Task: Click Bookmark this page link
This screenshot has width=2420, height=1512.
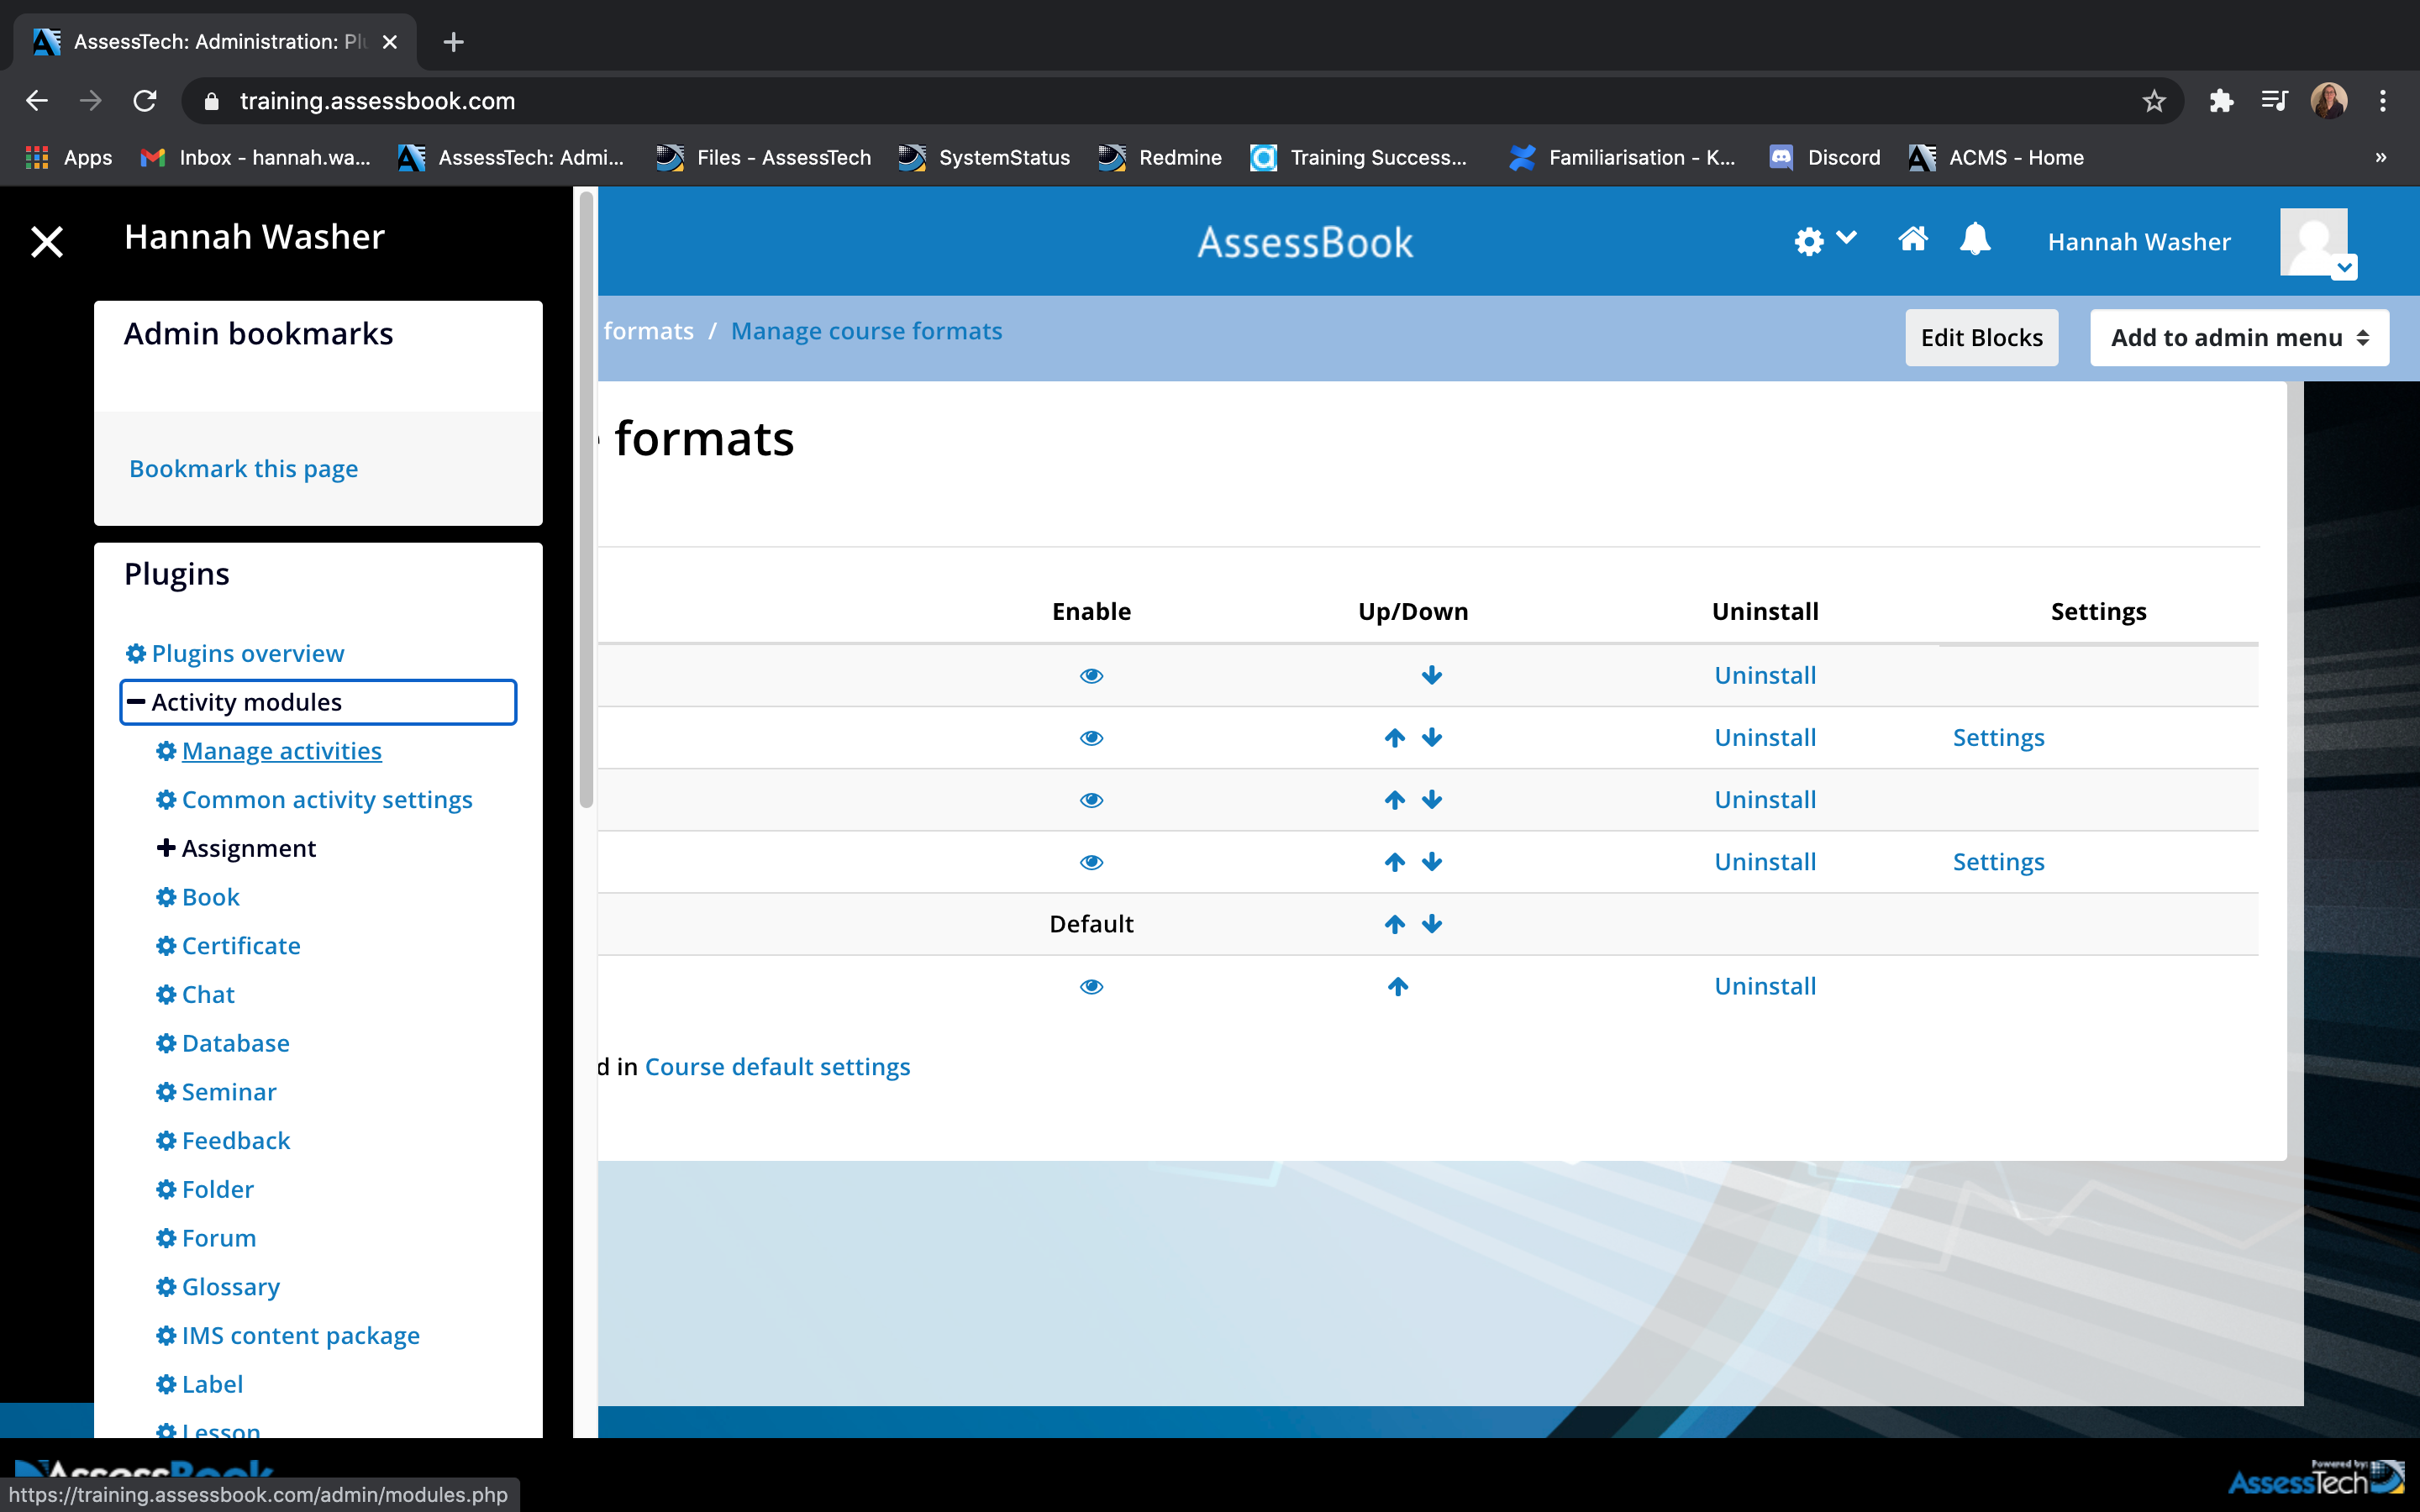Action: coord(243,468)
